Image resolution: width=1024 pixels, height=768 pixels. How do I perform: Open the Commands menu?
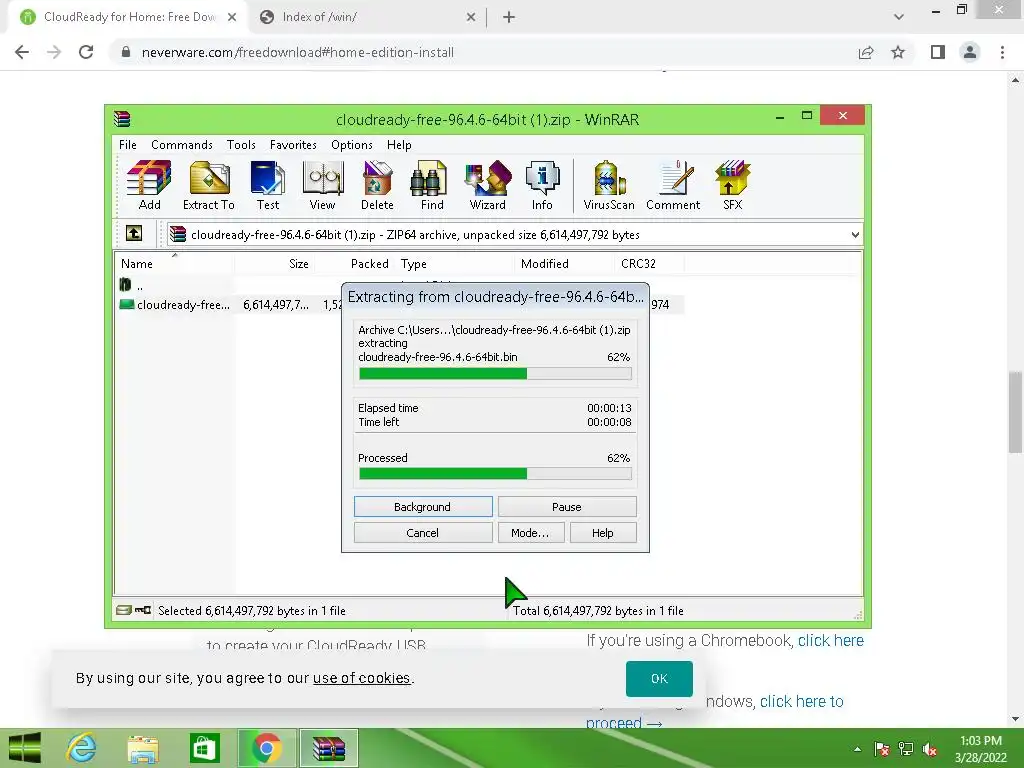(x=182, y=144)
